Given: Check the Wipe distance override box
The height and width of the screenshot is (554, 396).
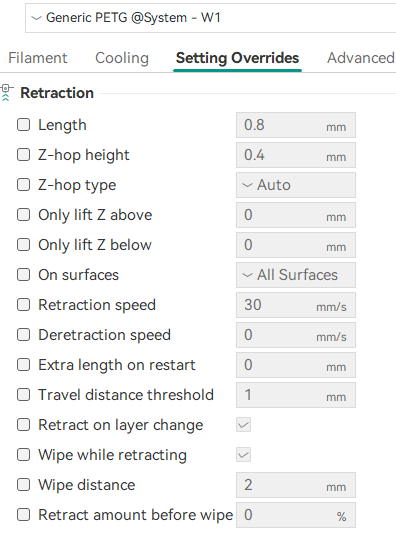Looking at the screenshot, I should [23, 485].
